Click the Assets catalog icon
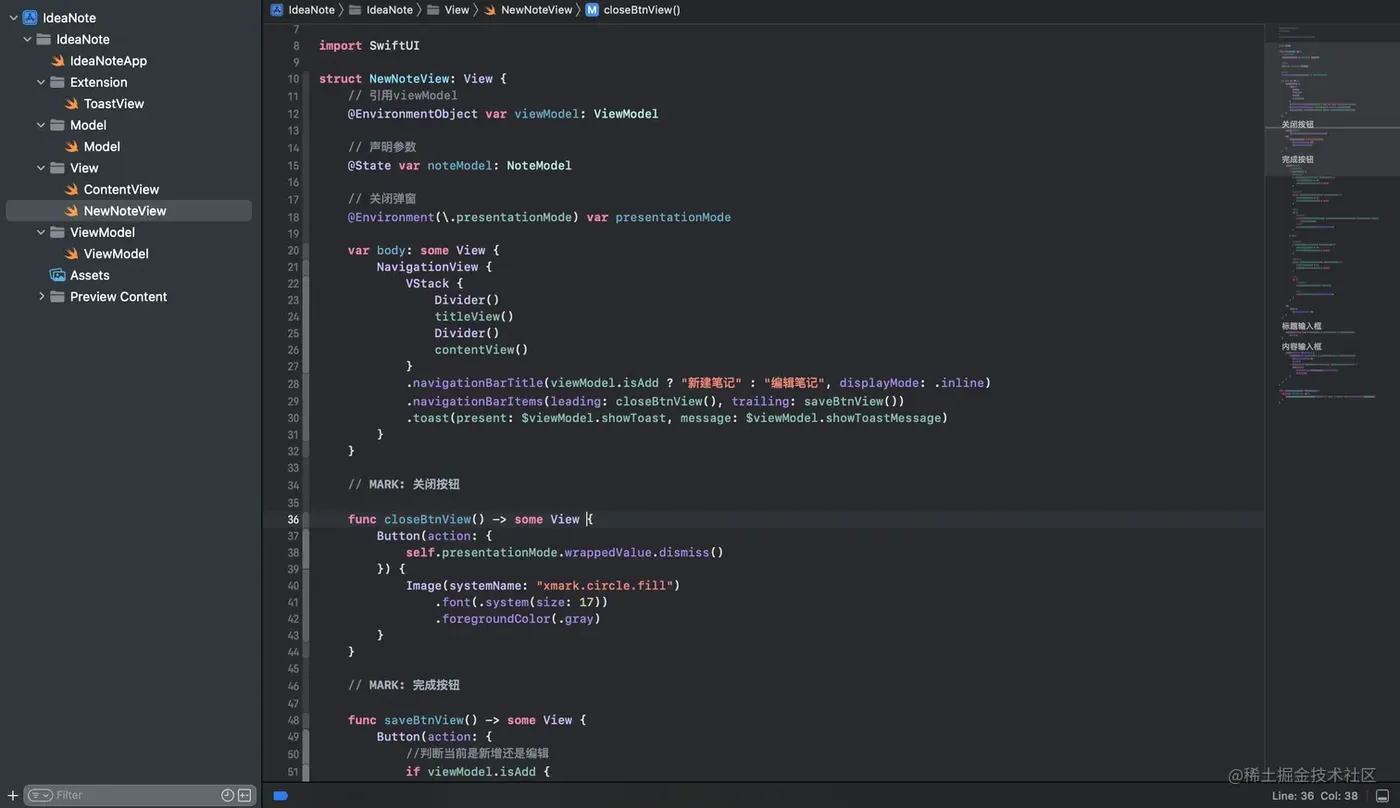Viewport: 1400px width, 808px height. [58, 275]
